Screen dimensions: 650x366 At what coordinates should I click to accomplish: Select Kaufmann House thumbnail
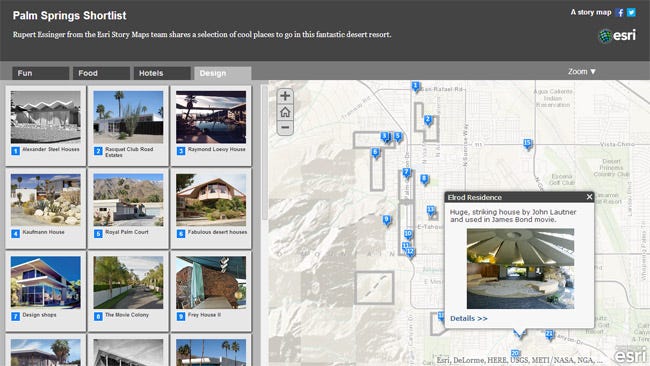(x=46, y=200)
